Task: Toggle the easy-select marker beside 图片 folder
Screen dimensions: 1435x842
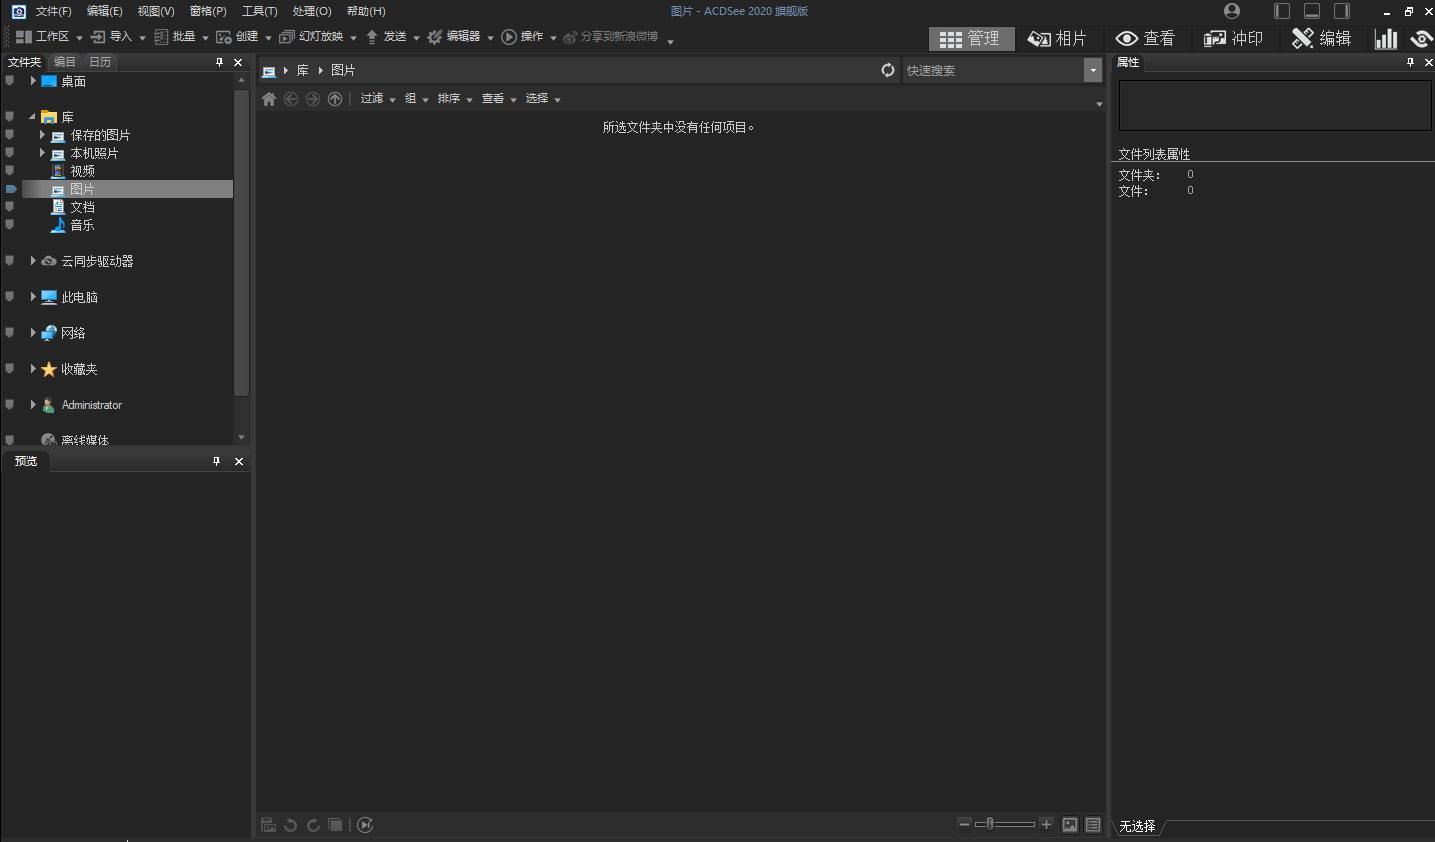Action: coord(11,189)
